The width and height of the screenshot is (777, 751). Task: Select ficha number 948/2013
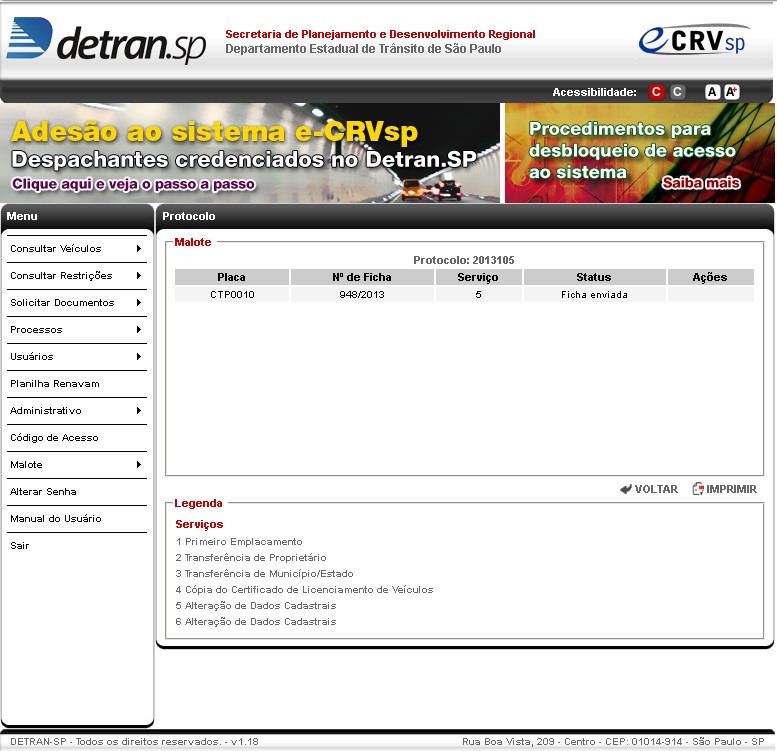[x=362, y=295]
